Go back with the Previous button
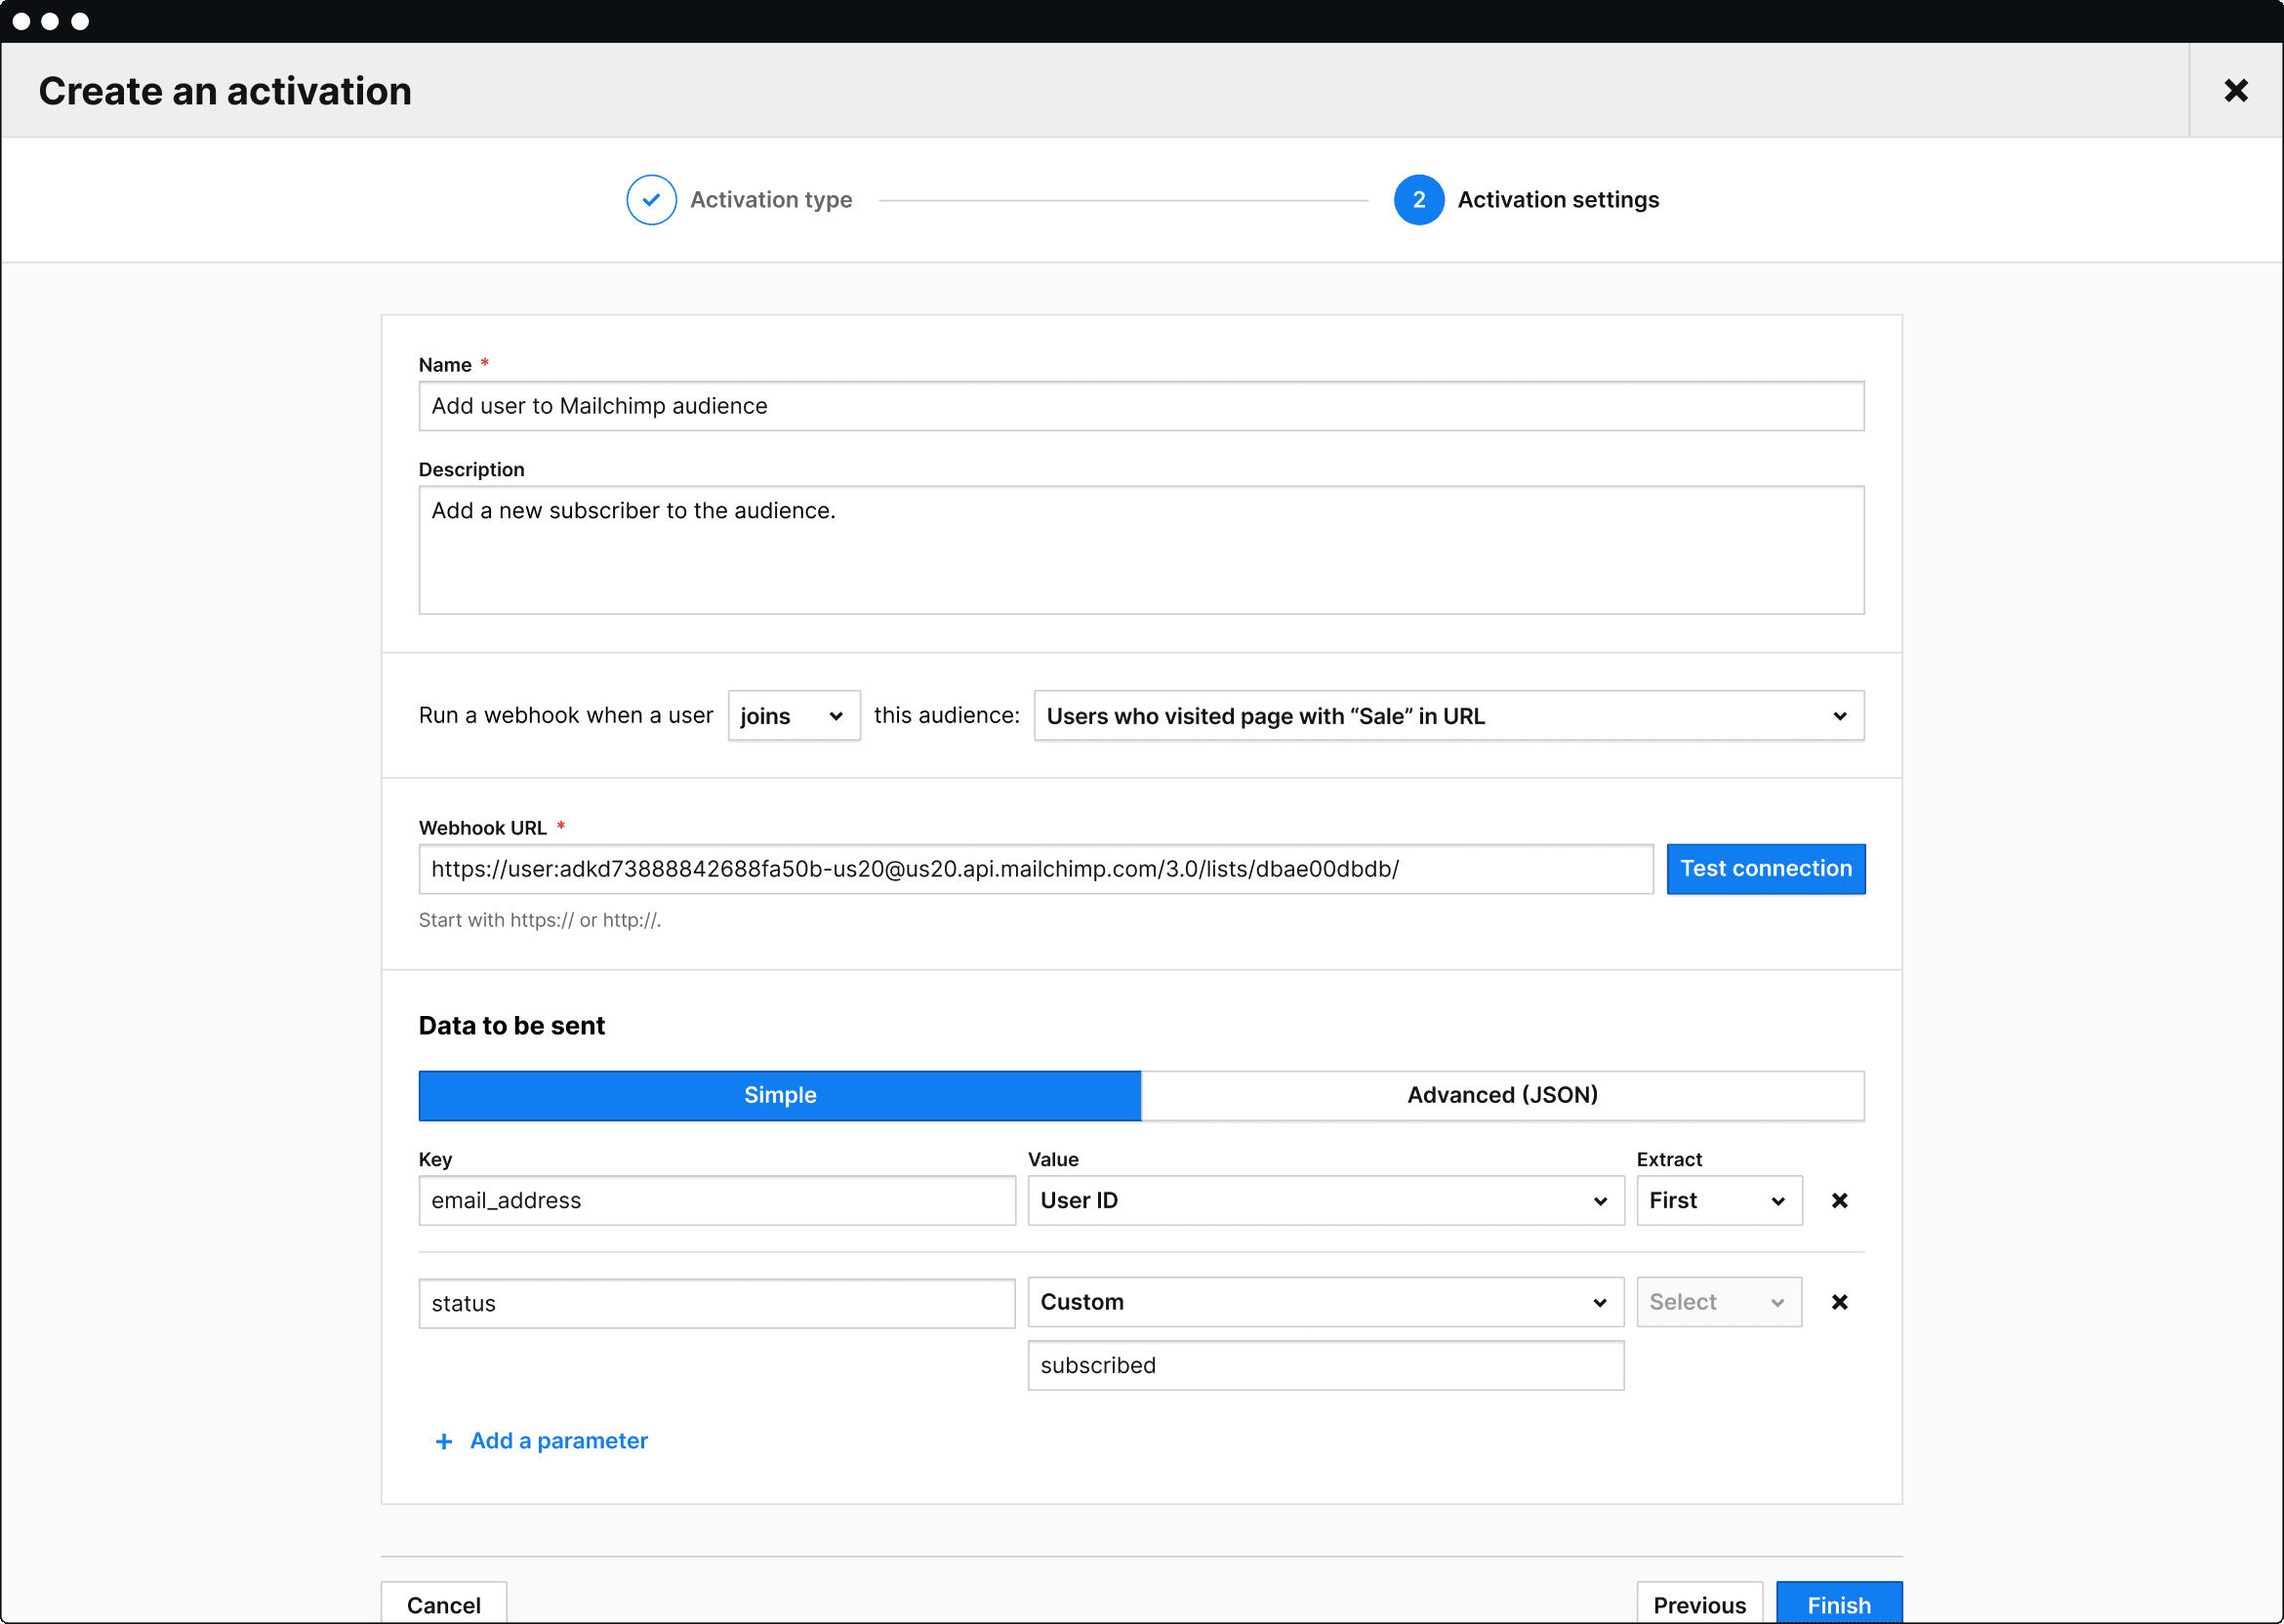This screenshot has height=1624, width=2284. [1698, 1604]
